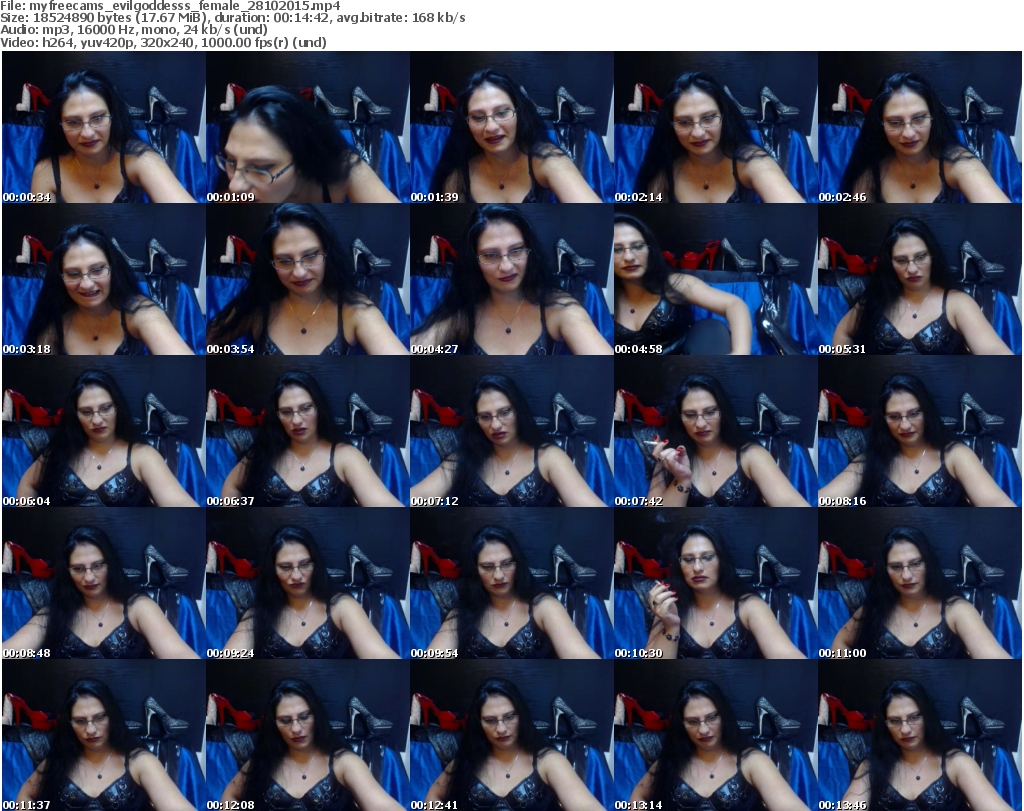Select the thumbnail at 00:04:58

point(716,279)
